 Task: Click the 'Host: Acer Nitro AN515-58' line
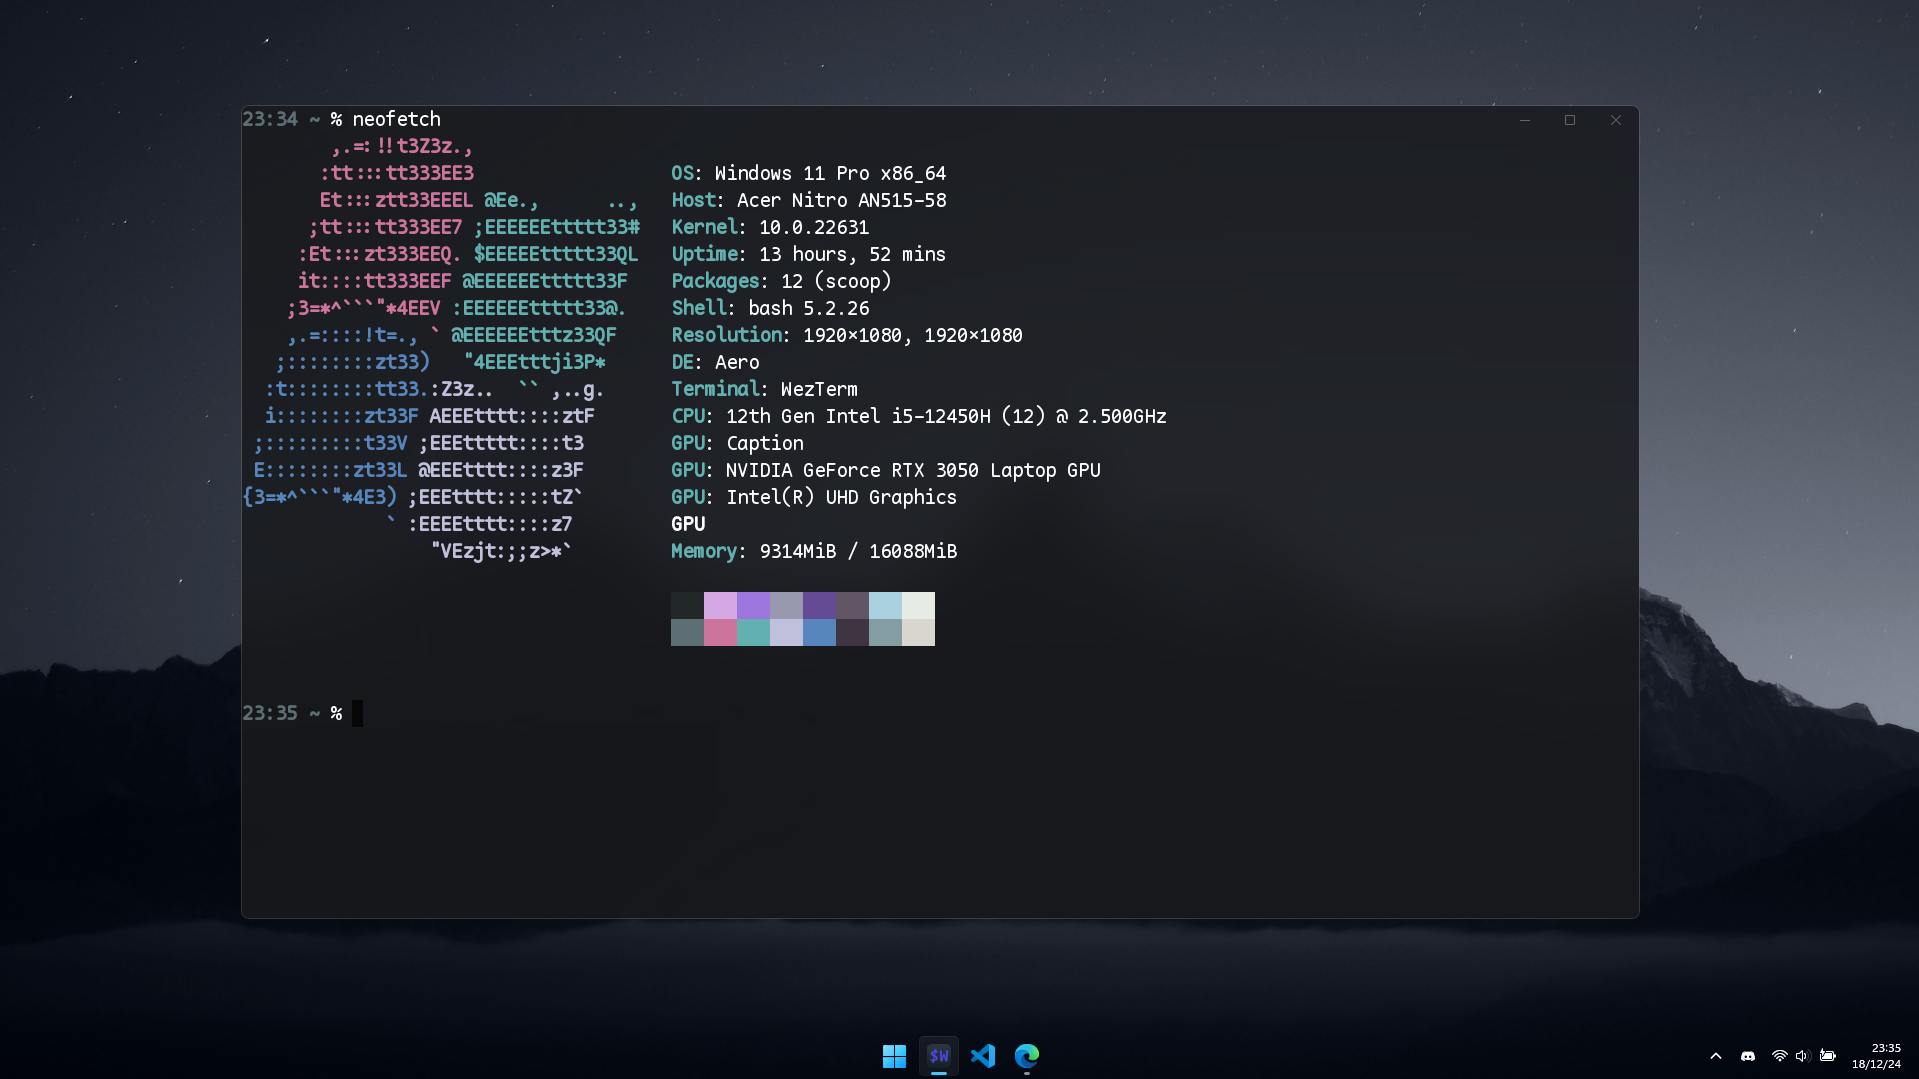click(x=808, y=200)
